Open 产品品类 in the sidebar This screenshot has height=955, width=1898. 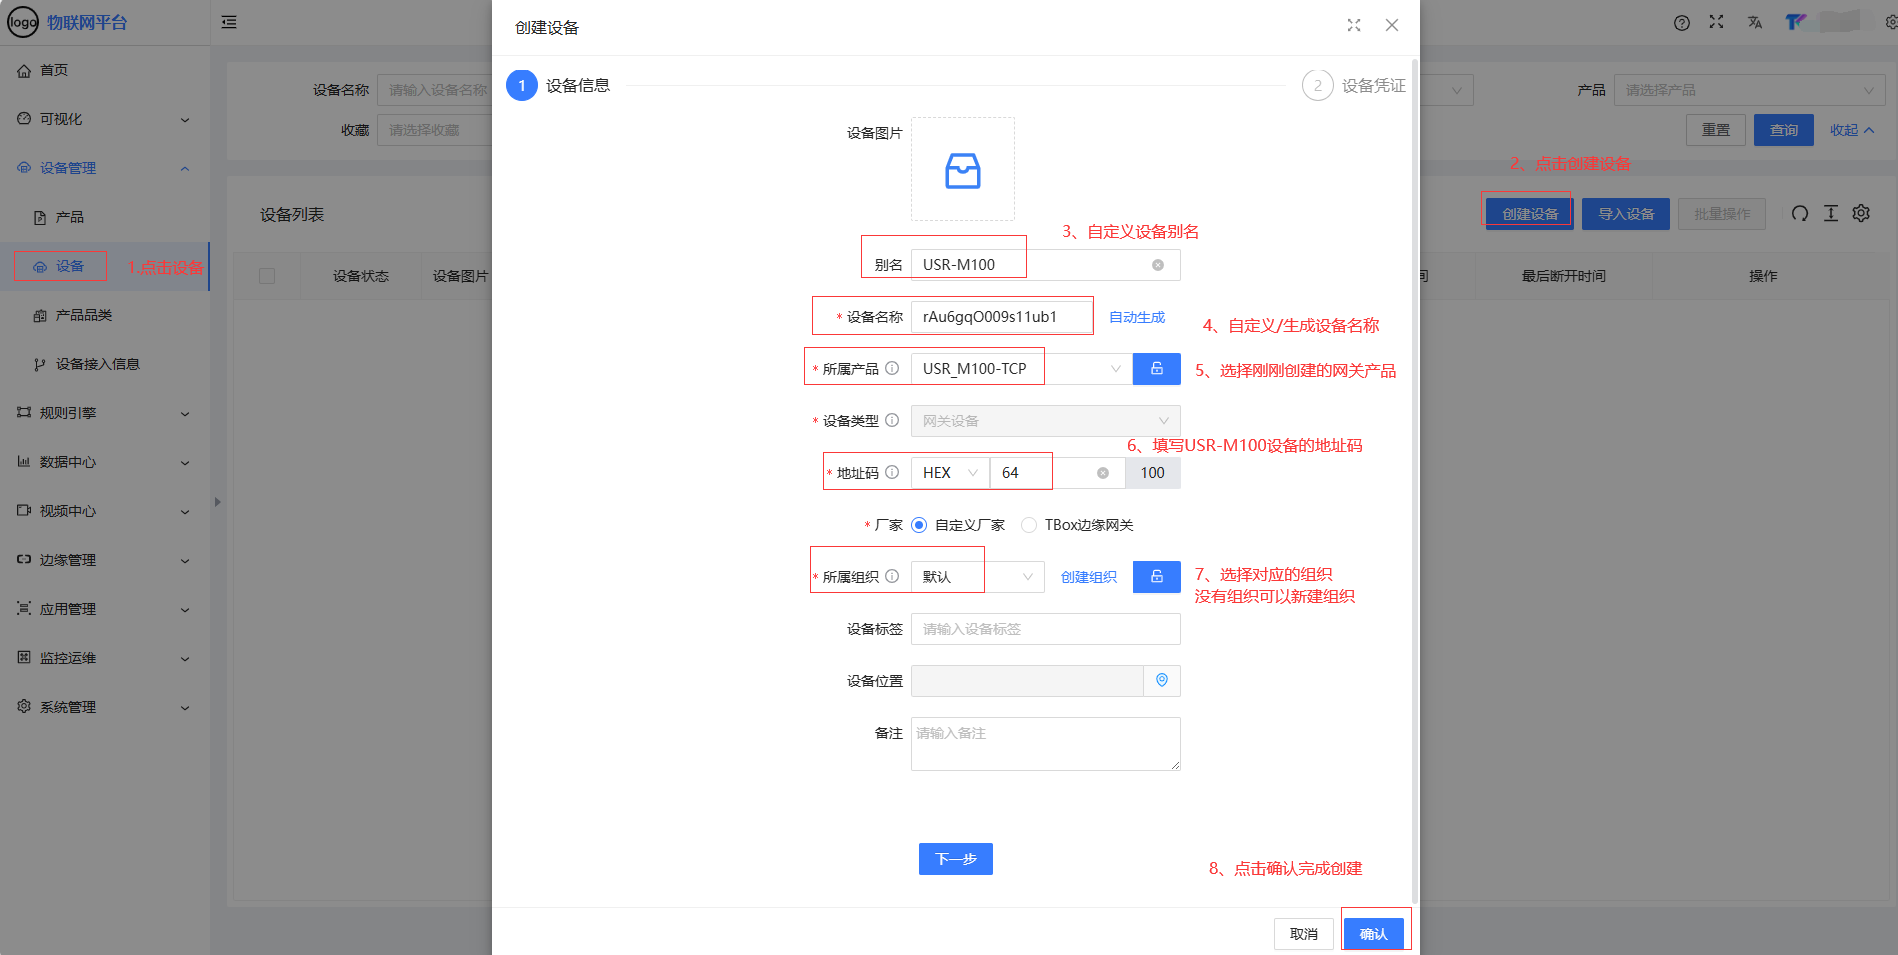click(x=83, y=315)
